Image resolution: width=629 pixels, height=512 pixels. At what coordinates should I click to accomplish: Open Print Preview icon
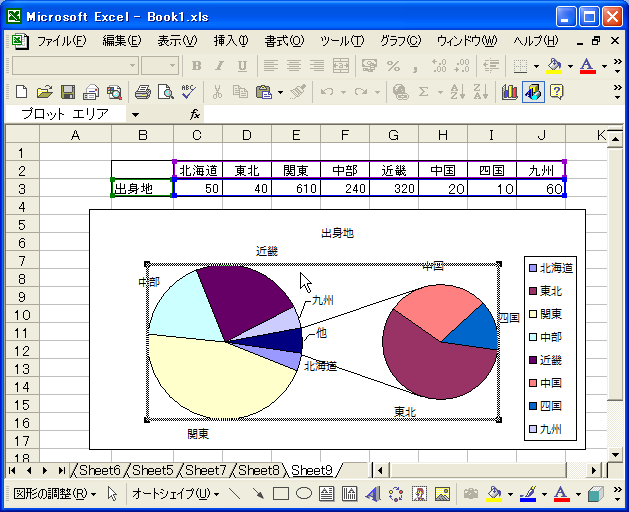165,92
